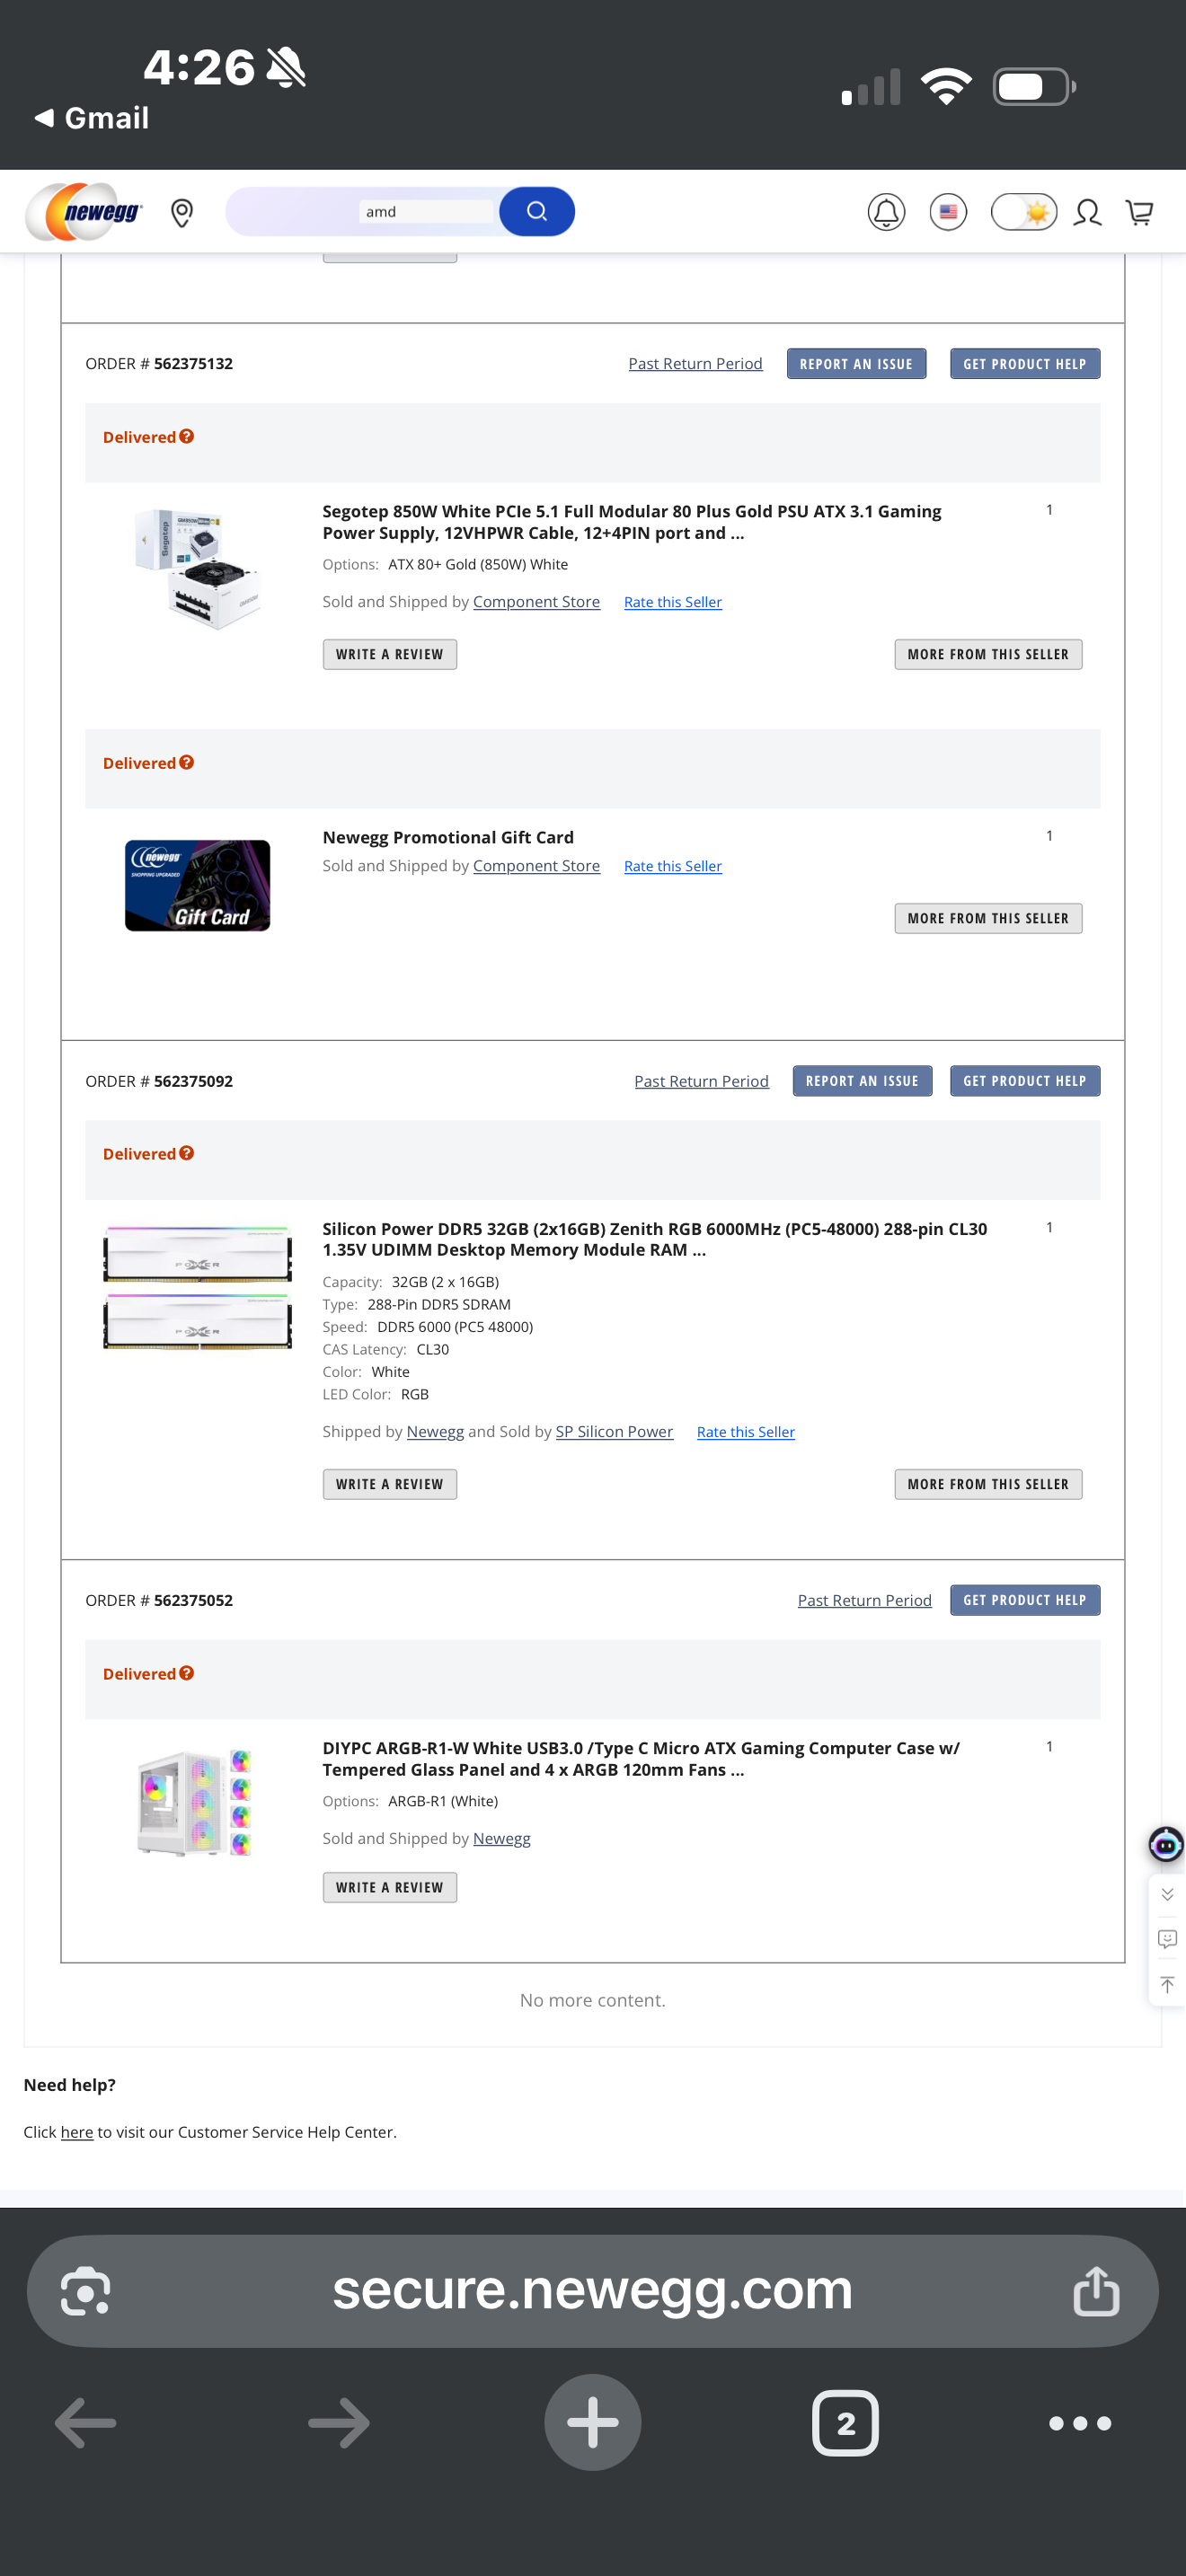Open the account profile icon
1186x2576 pixels.
click(1087, 212)
